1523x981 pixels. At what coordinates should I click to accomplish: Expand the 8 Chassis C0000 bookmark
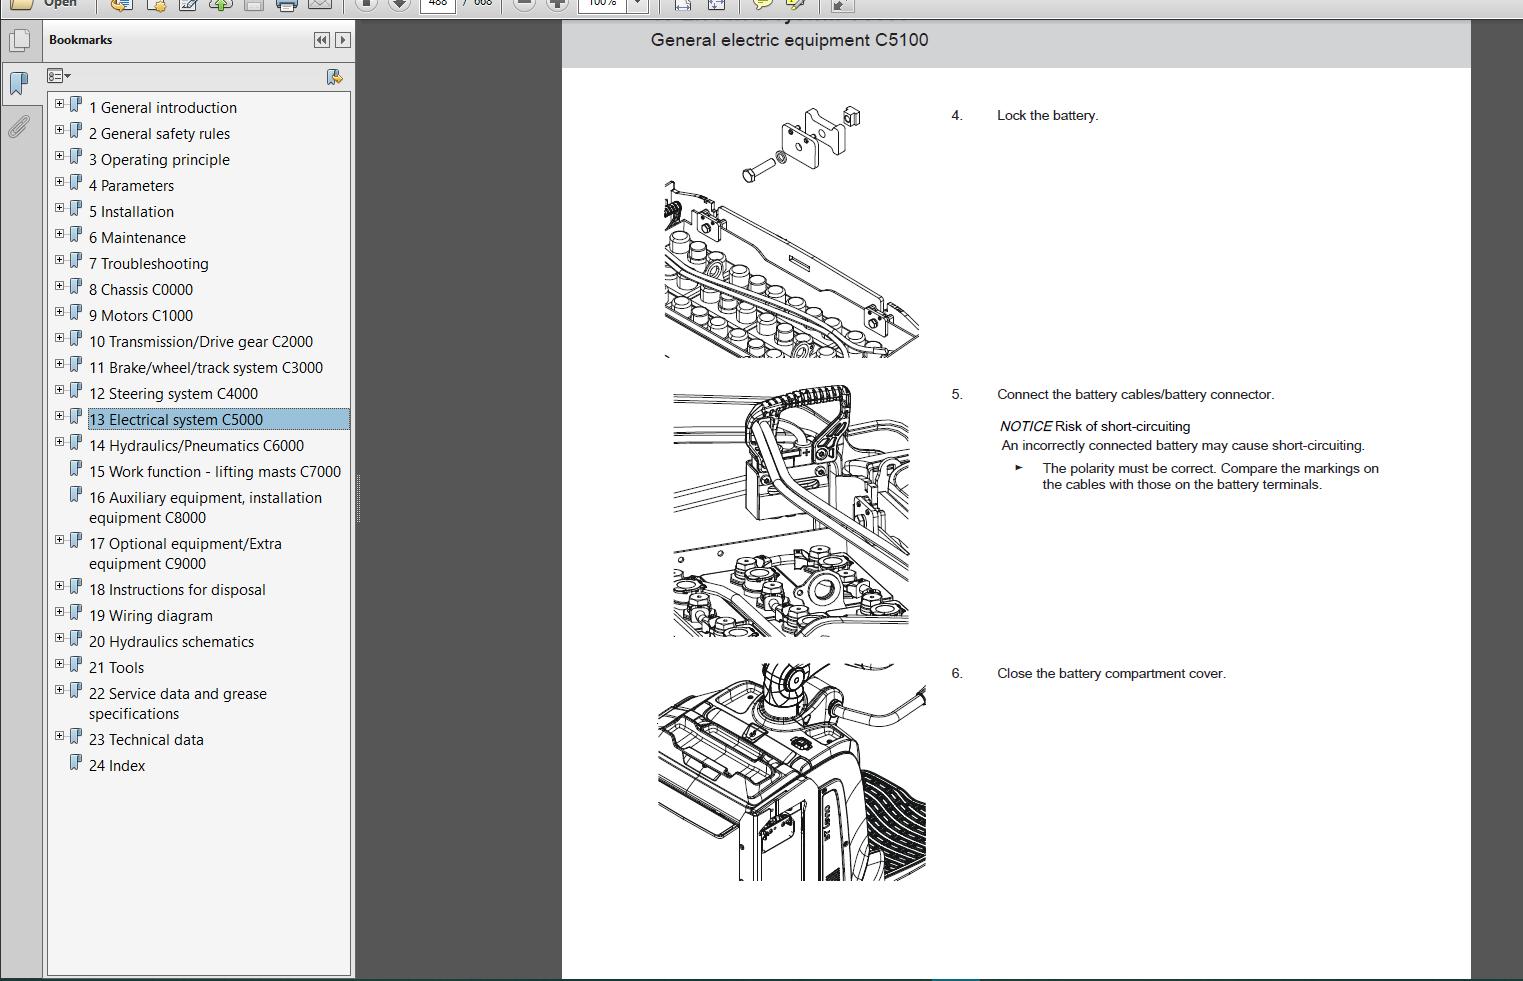point(59,286)
